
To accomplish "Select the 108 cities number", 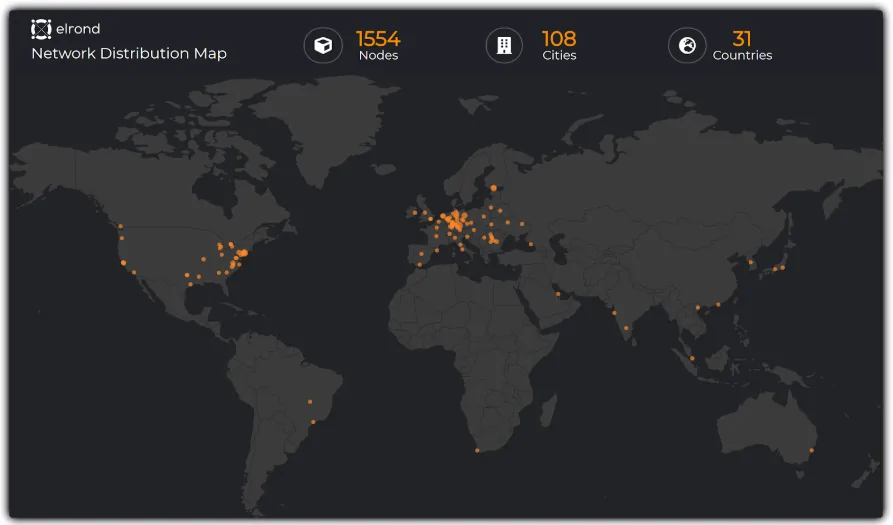I will [x=559, y=39].
